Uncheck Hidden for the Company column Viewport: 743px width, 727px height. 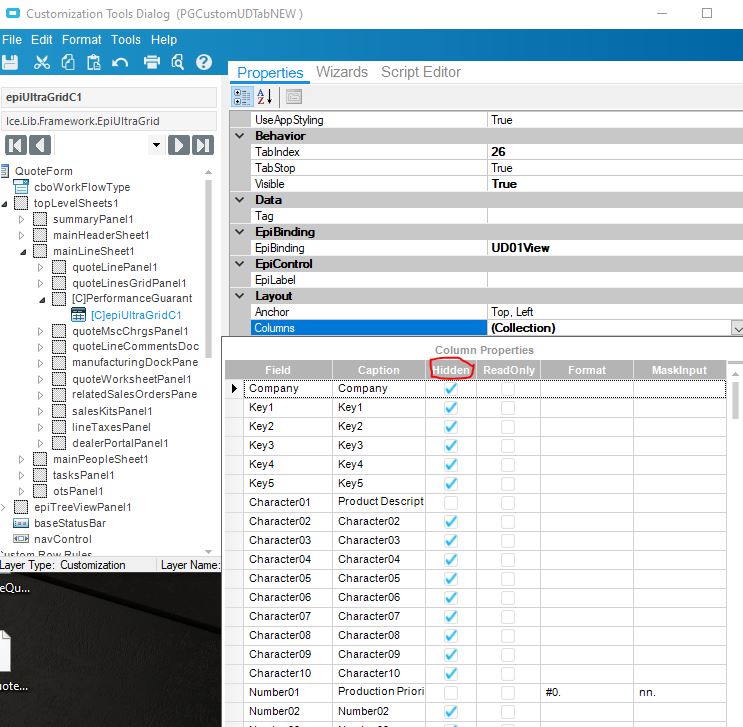pyautogui.click(x=451, y=389)
